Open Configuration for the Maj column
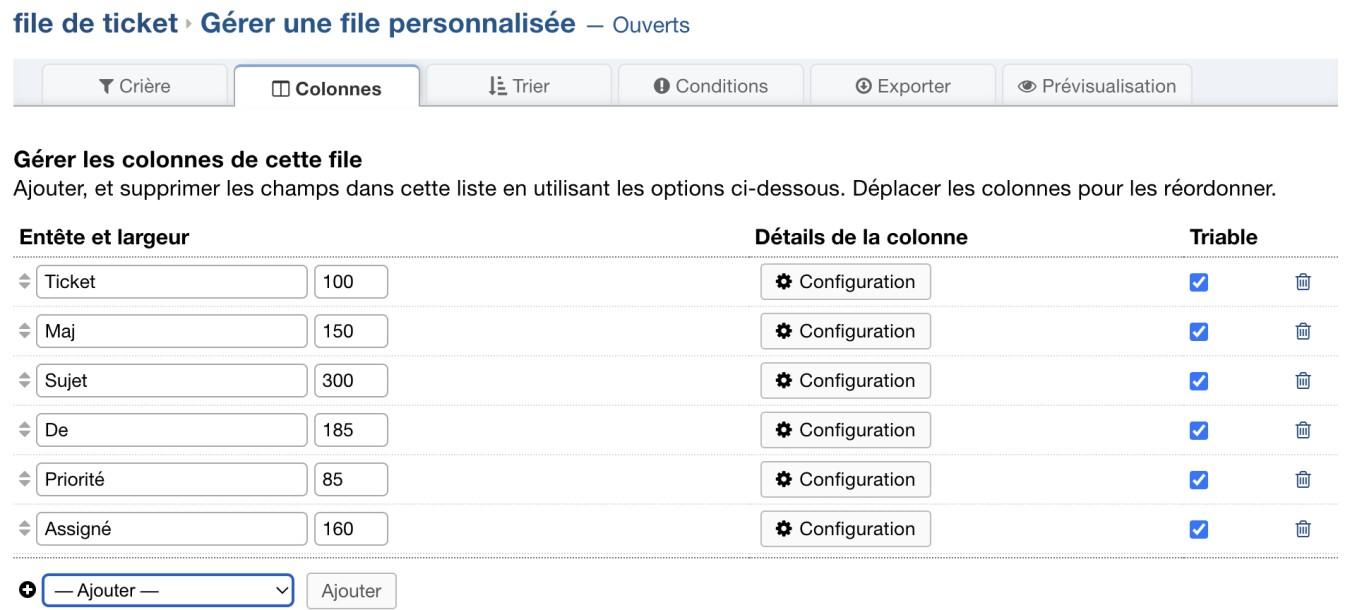The image size is (1350, 610). [x=846, y=331]
